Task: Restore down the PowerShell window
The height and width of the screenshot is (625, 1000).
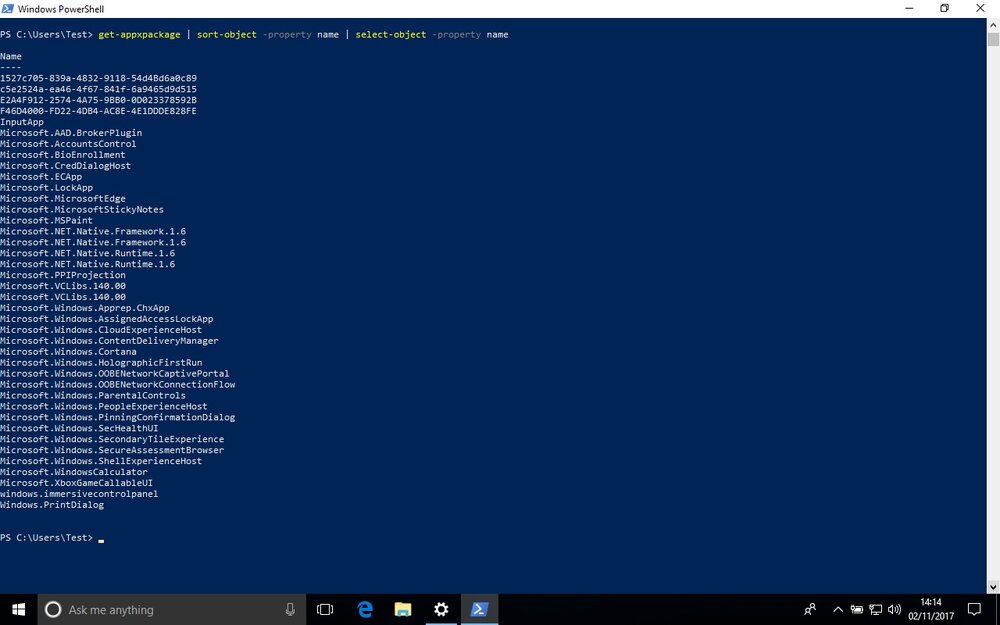Action: pyautogui.click(x=945, y=8)
